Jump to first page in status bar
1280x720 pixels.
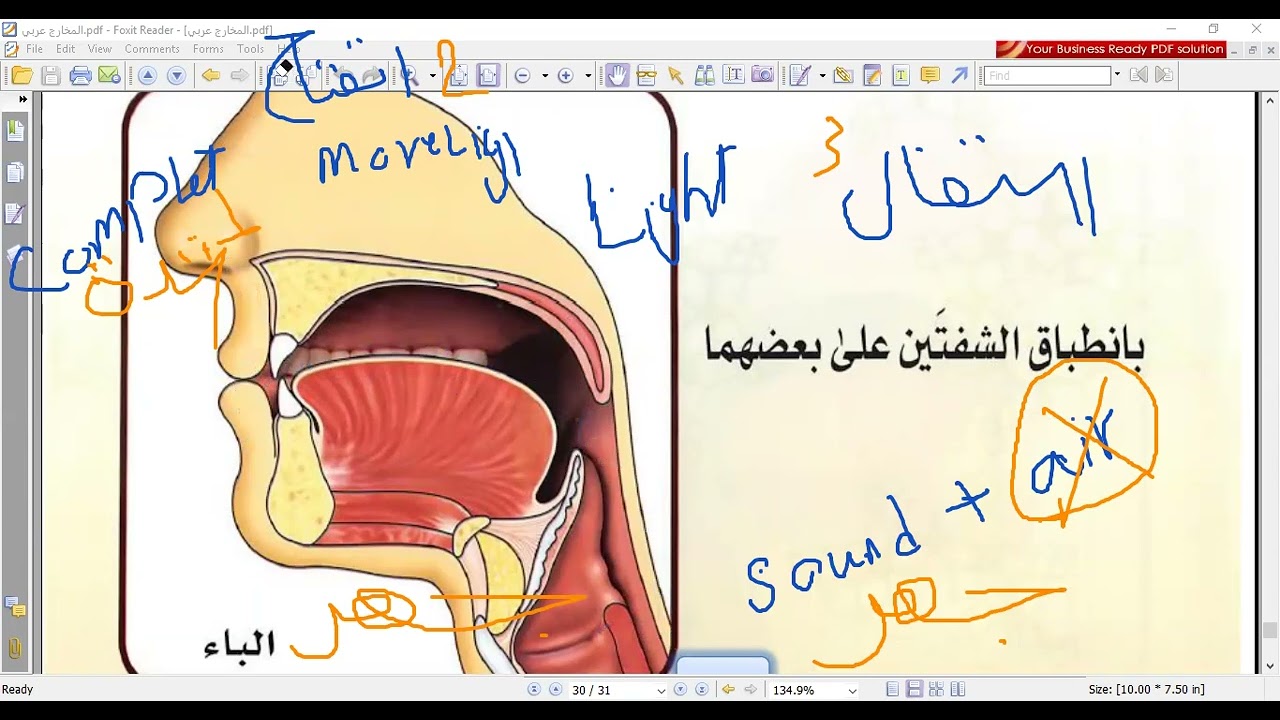pyautogui.click(x=534, y=690)
